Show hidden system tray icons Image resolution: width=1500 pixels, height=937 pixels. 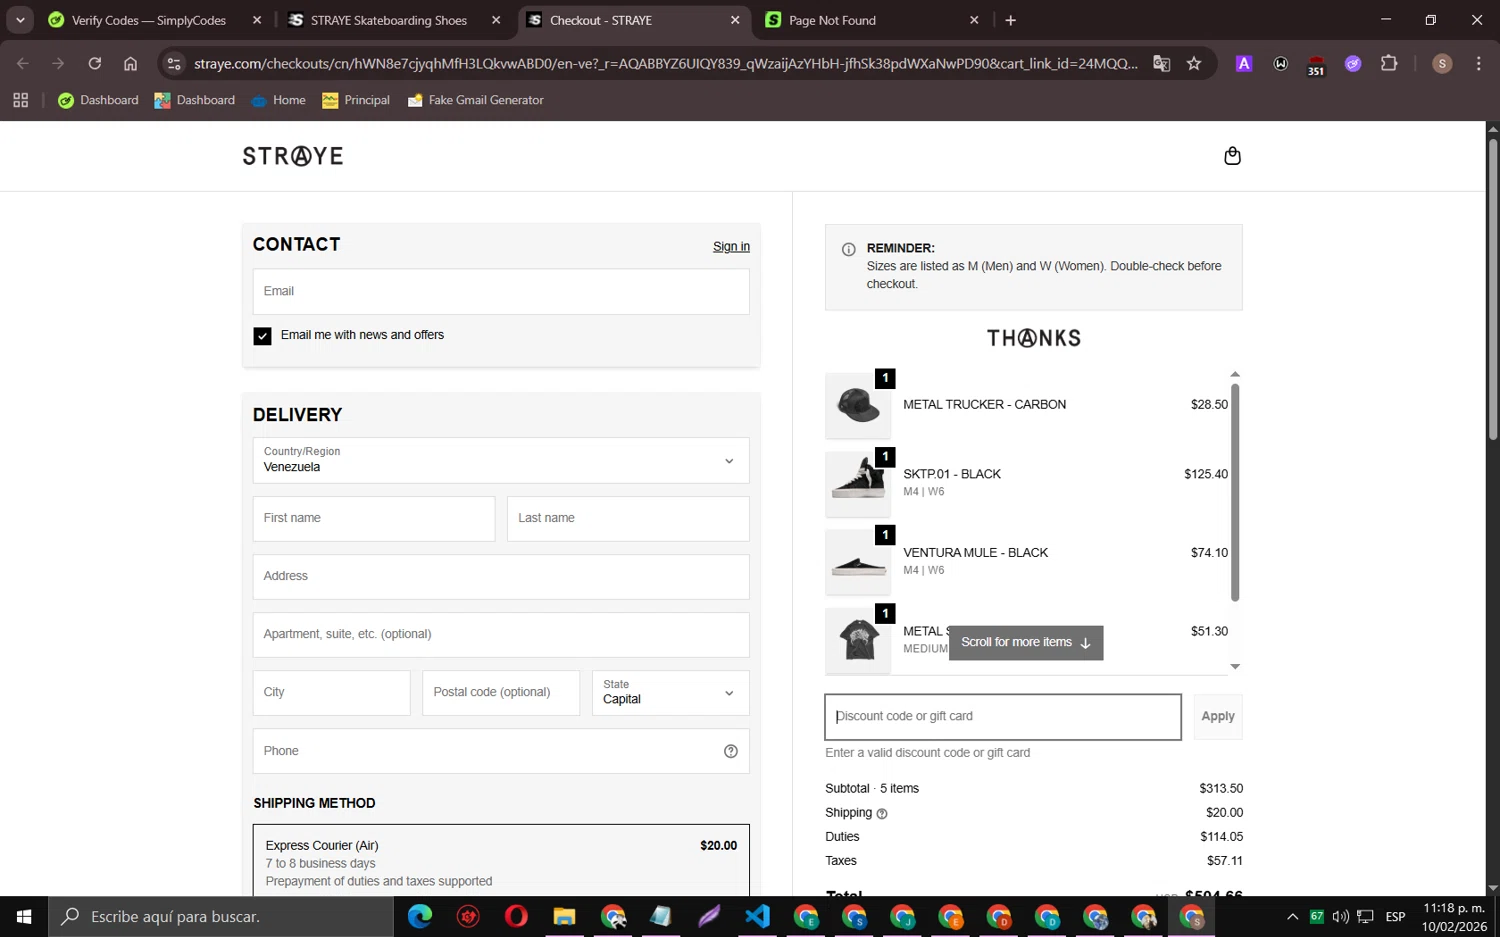pos(1292,916)
